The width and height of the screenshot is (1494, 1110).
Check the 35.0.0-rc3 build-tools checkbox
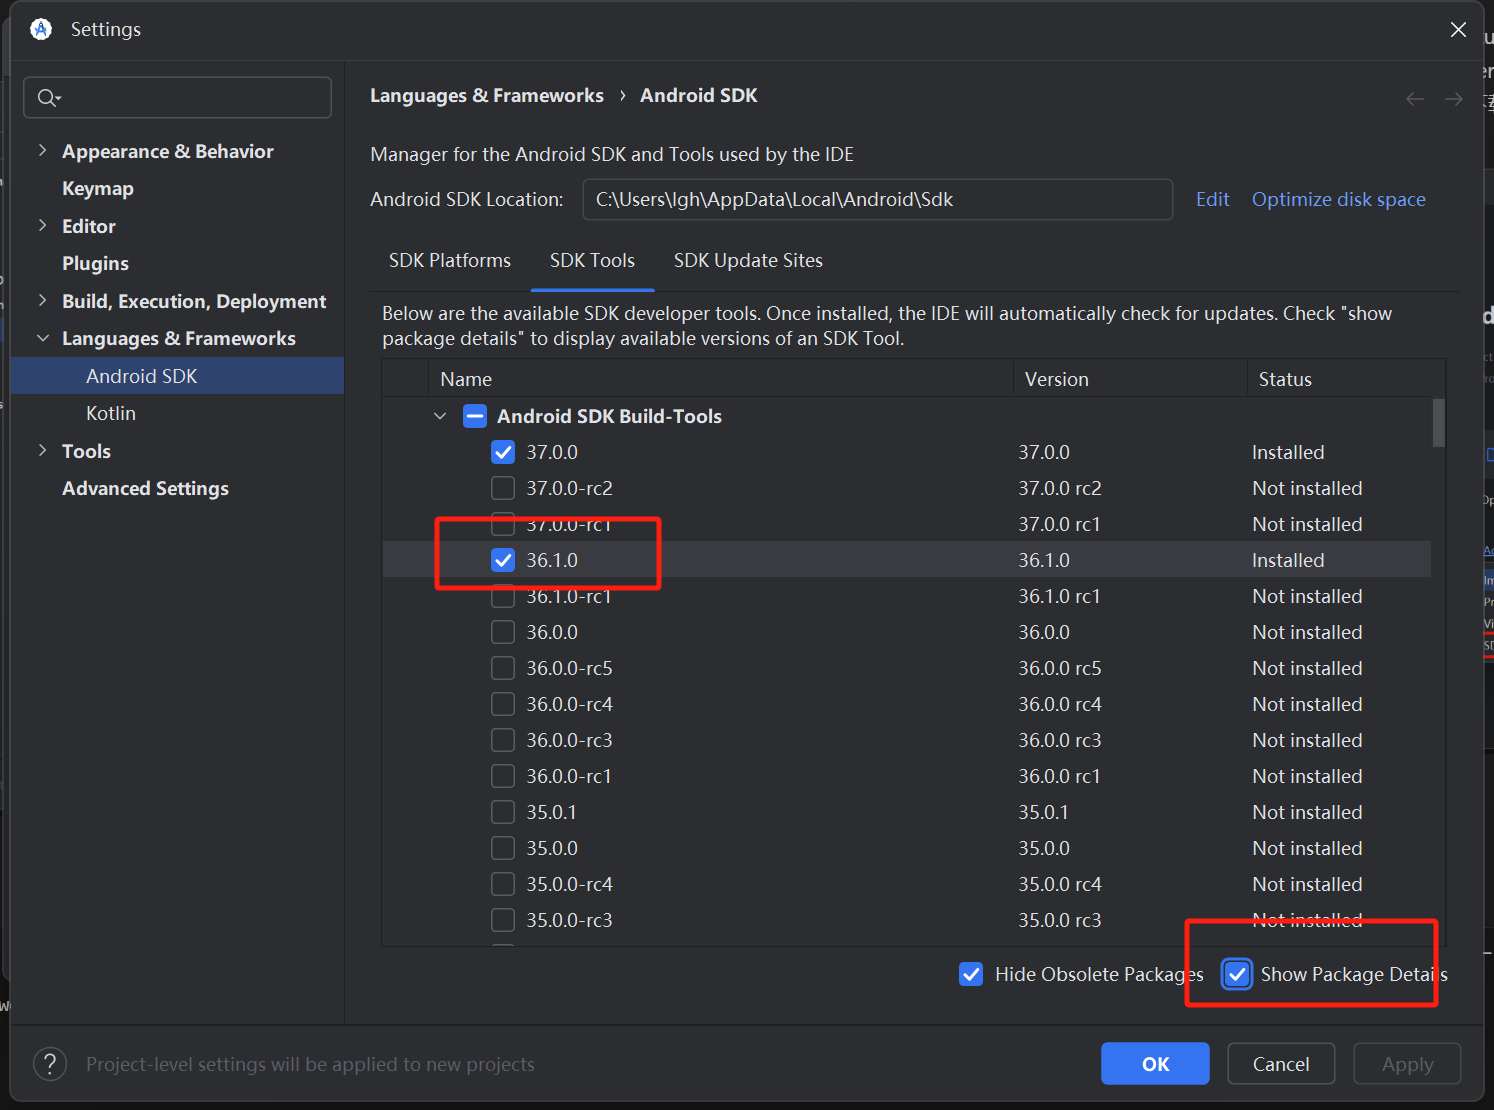pos(503,920)
